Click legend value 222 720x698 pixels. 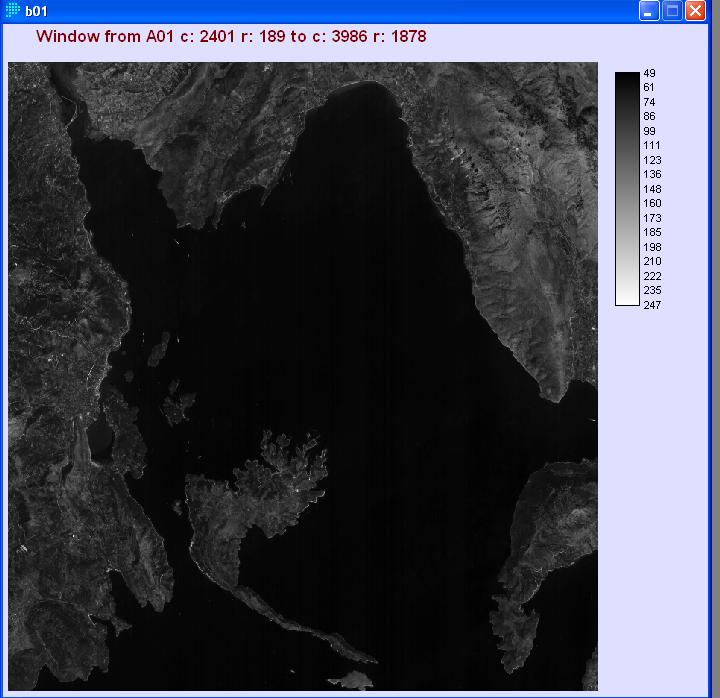point(652,276)
